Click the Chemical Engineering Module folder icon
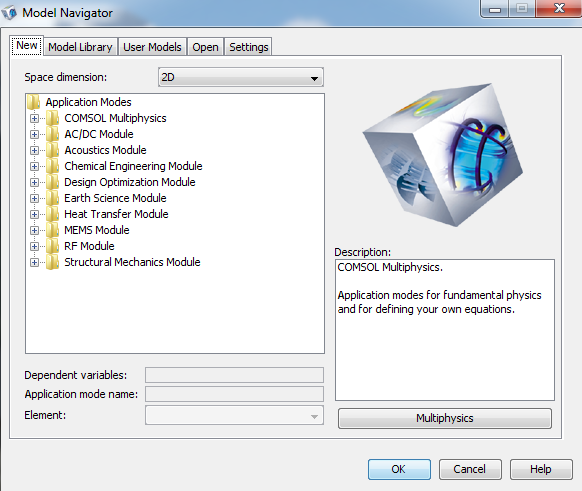Image resolution: width=582 pixels, height=491 pixels. pyautogui.click(x=53, y=166)
